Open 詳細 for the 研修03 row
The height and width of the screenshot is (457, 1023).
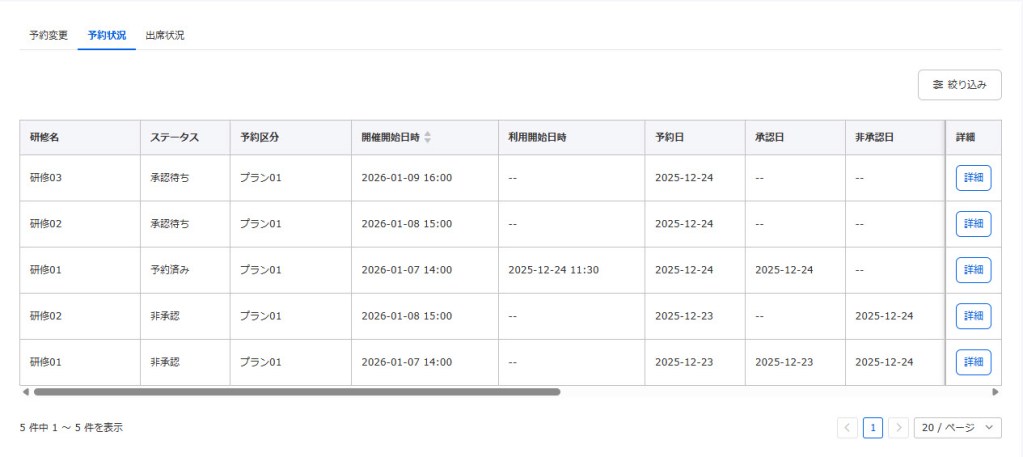[x=973, y=178]
